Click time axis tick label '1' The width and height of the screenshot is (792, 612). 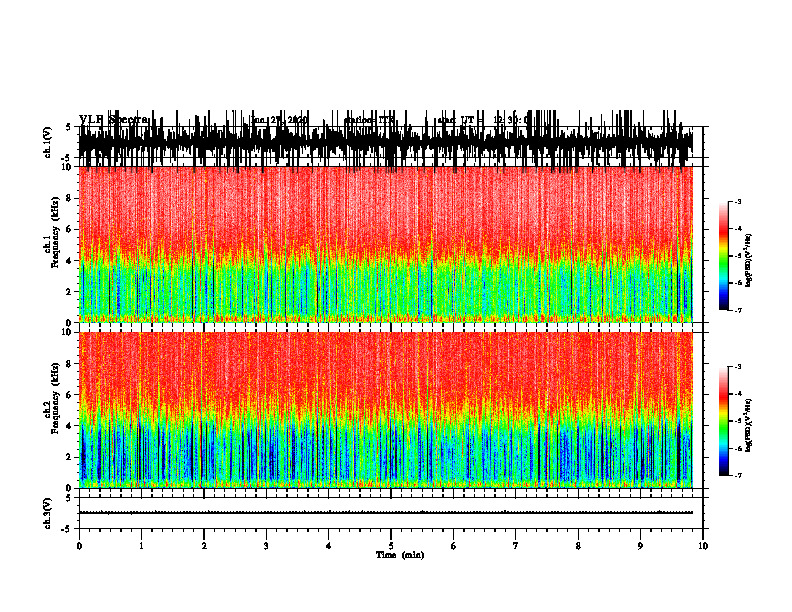tap(141, 546)
